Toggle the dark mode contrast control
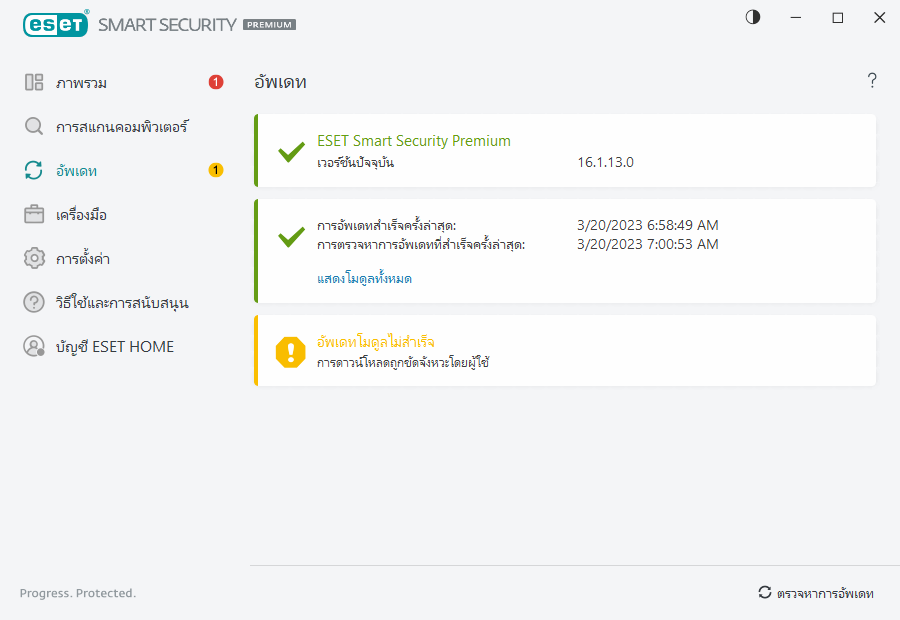Image resolution: width=900 pixels, height=620 pixels. [x=752, y=17]
